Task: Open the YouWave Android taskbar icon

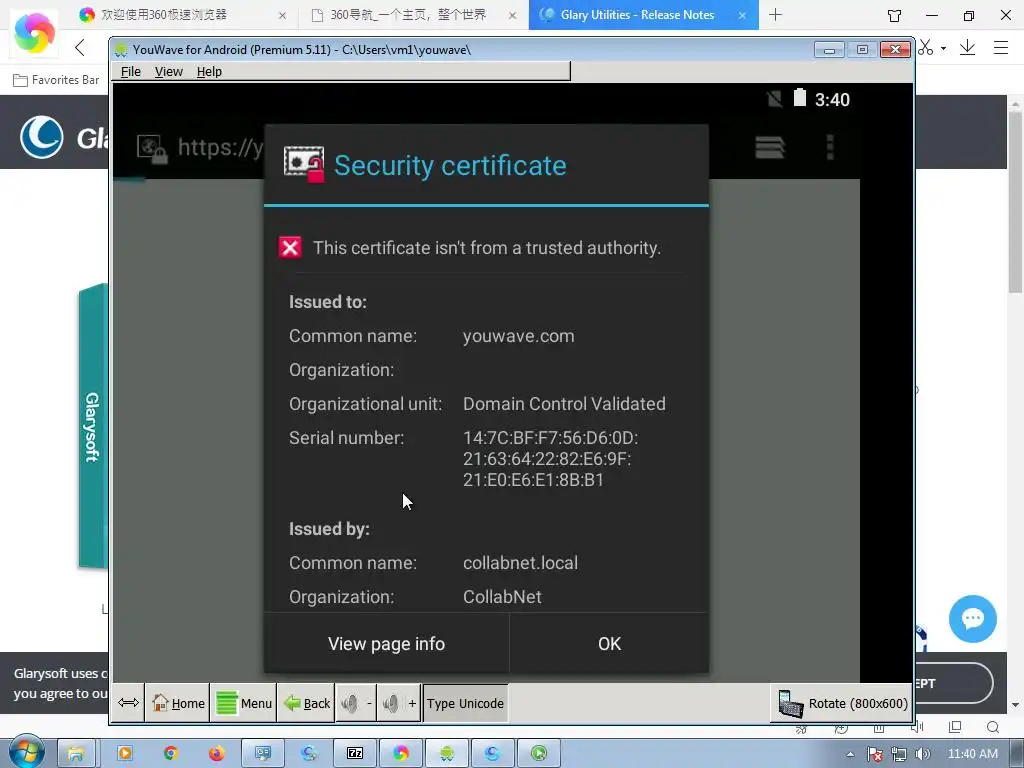Action: pos(447,754)
